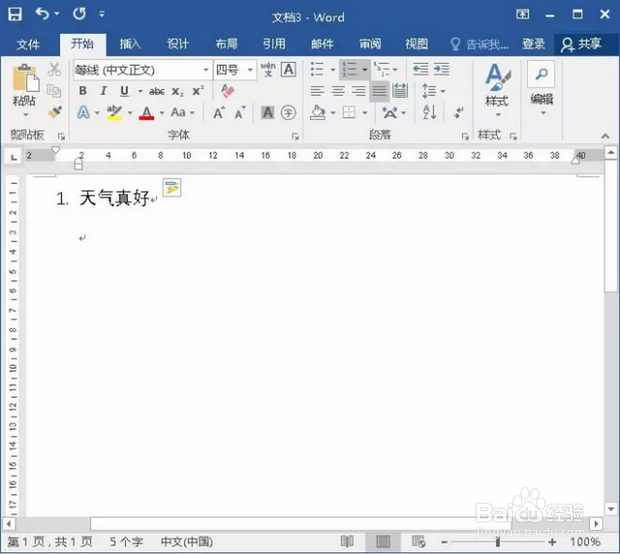Open the underline style dropdown arrow
Image resolution: width=620 pixels, height=554 pixels.
point(140,91)
